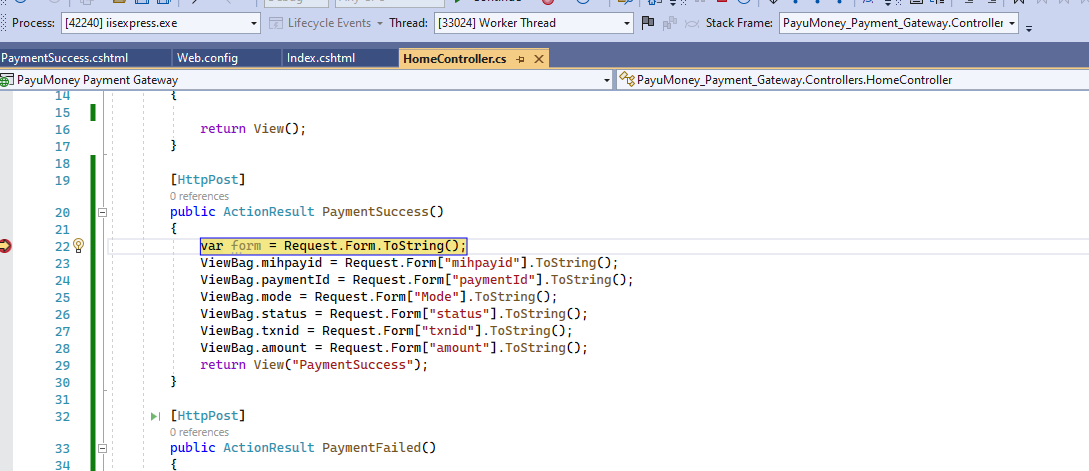Click the PaymentSuccess method name on line 20
This screenshot has width=1089, height=471.
[x=375, y=212]
